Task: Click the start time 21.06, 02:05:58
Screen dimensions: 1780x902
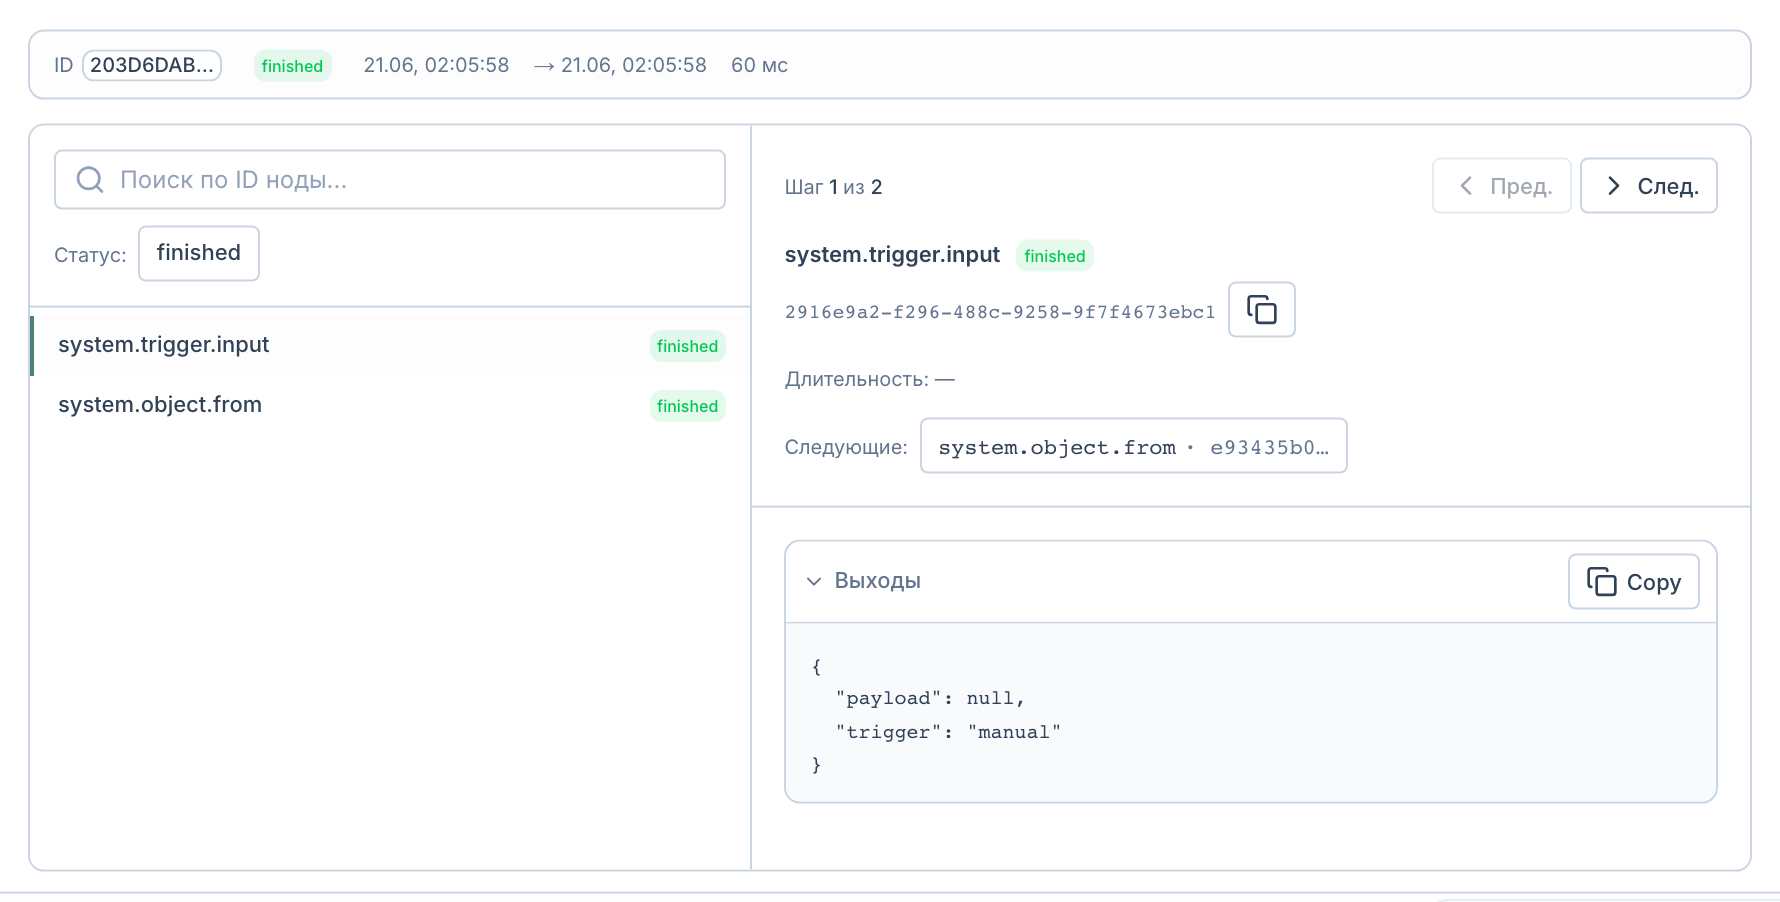Action: 436,65
